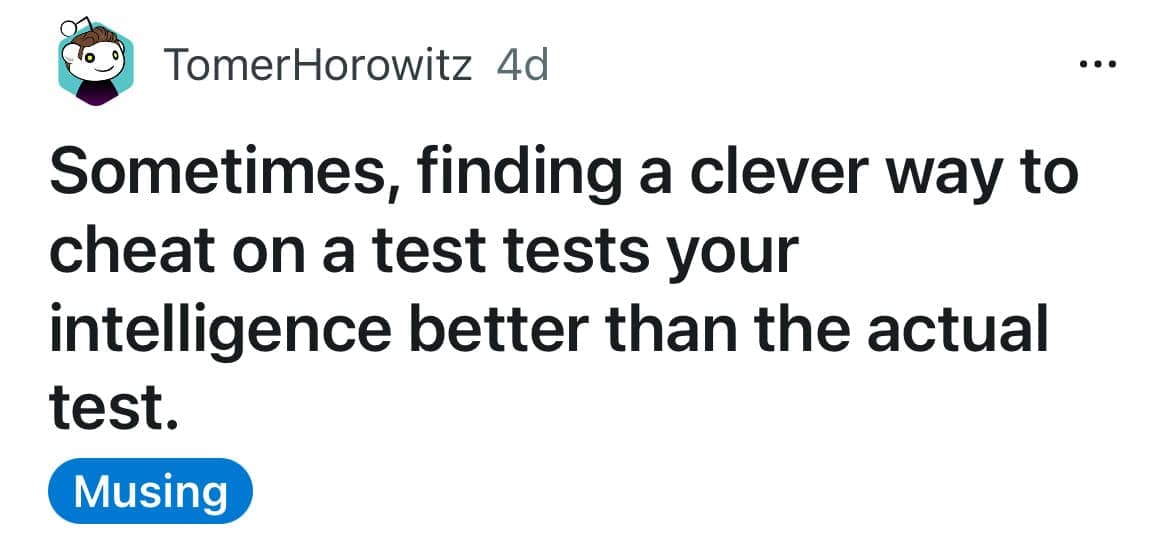Click the 4d post timestamp

[x=522, y=66]
